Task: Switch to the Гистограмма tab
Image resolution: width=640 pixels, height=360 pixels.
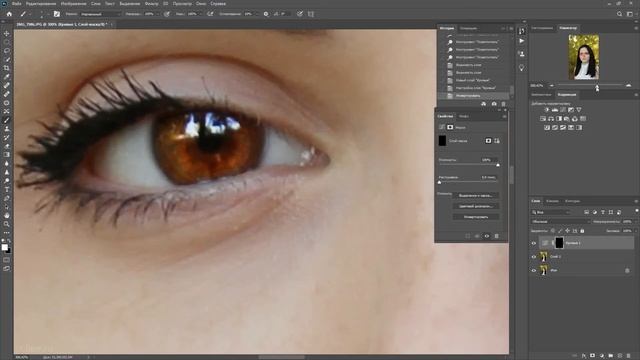Action: pos(542,28)
